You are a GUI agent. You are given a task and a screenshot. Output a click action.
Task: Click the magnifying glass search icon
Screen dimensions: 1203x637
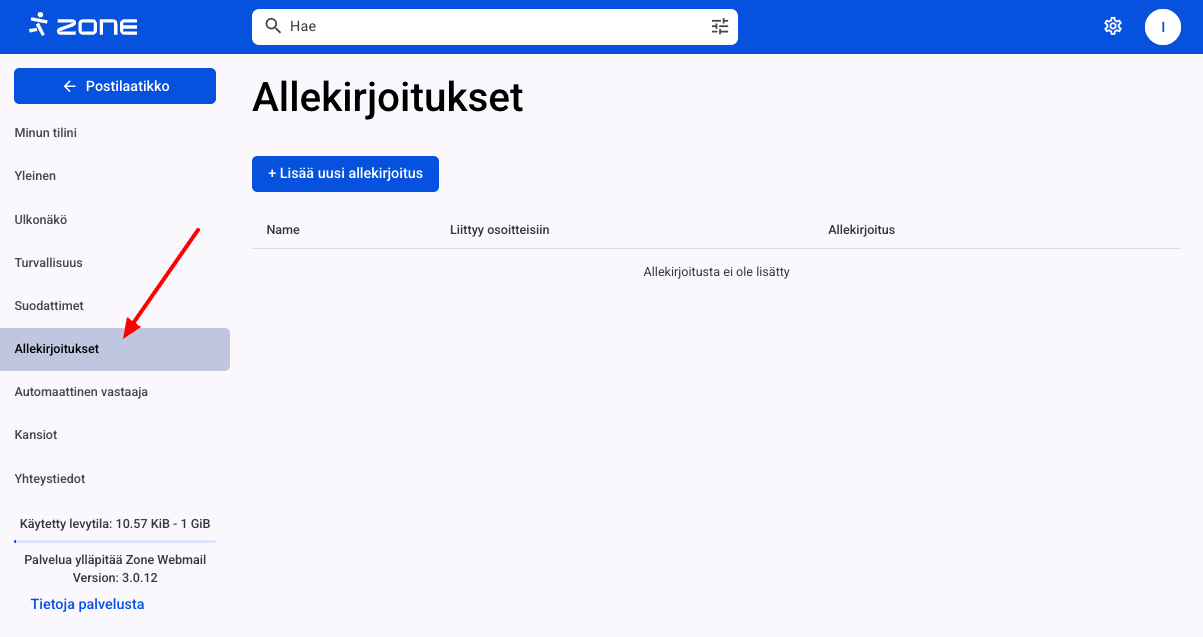(x=272, y=26)
